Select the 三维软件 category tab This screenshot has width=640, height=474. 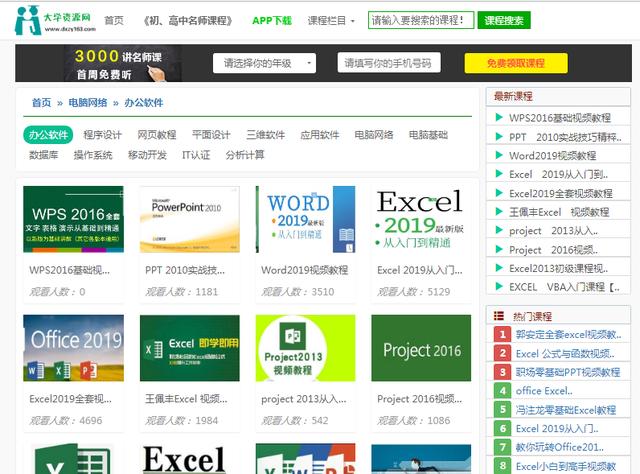tap(265, 135)
